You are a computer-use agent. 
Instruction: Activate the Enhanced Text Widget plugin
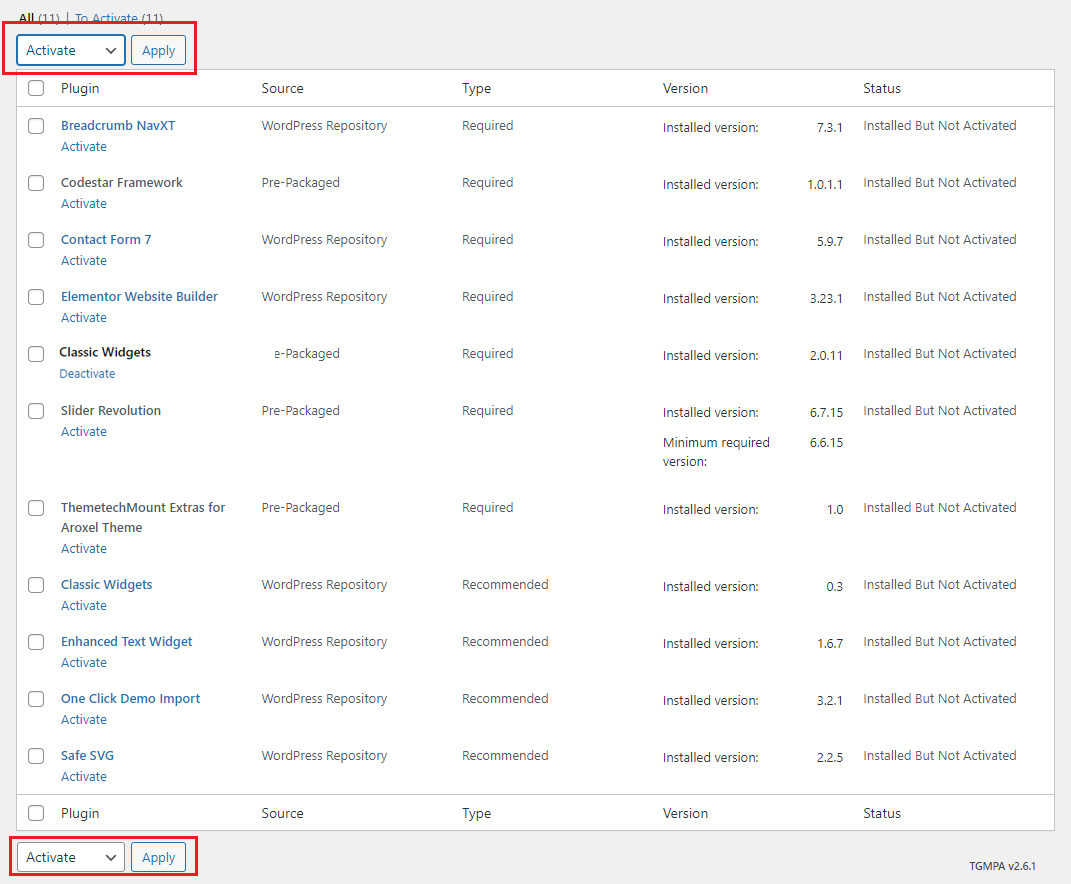tap(84, 663)
